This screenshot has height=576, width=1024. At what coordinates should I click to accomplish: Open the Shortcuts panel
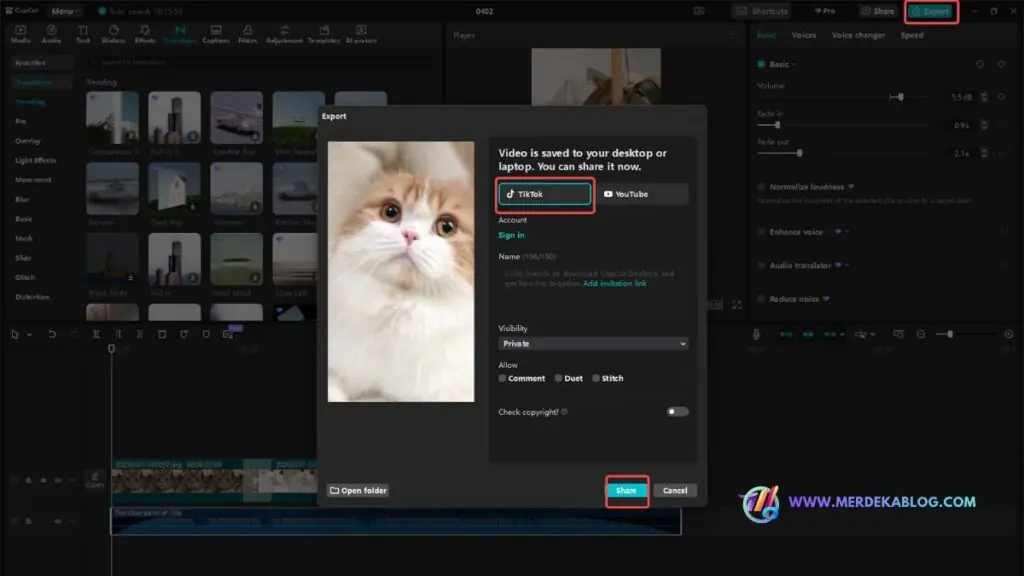click(763, 11)
